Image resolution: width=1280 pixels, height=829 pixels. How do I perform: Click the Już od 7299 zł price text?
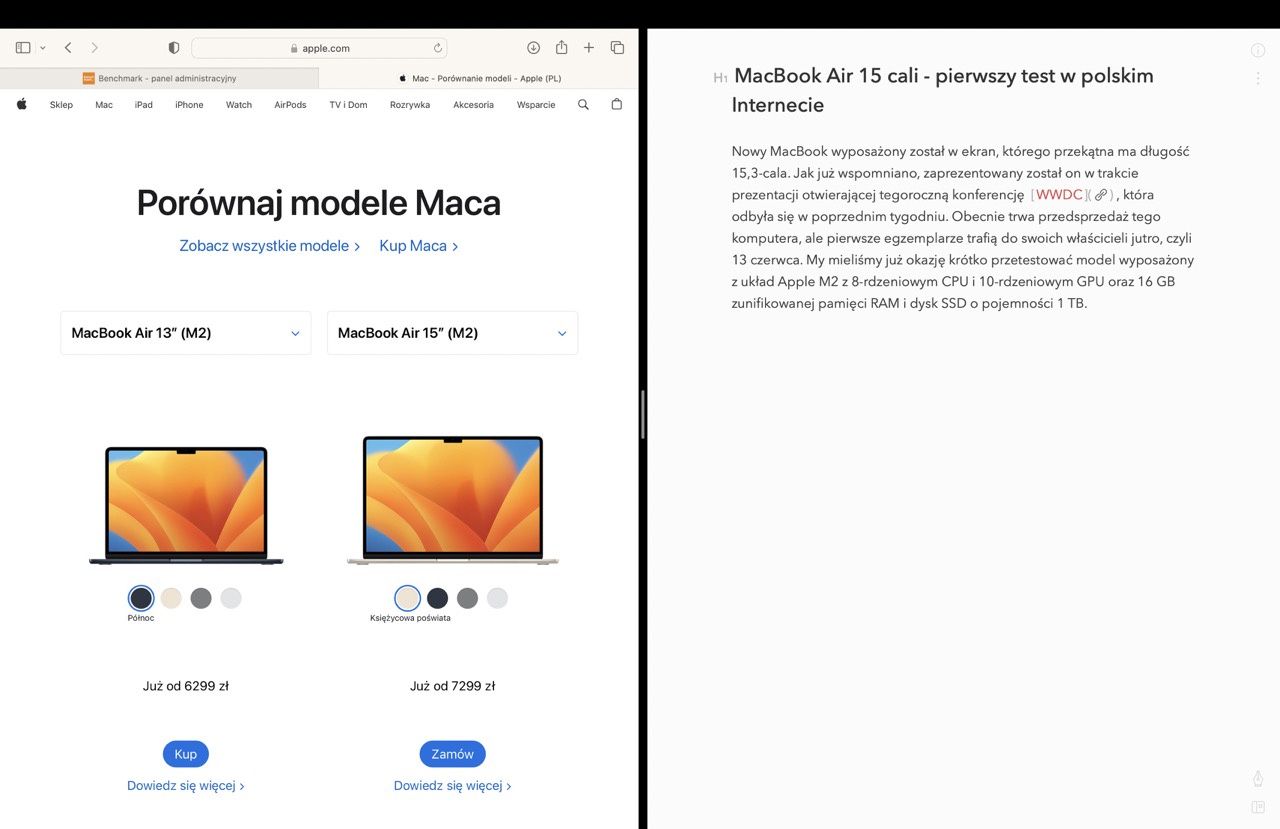pos(453,686)
